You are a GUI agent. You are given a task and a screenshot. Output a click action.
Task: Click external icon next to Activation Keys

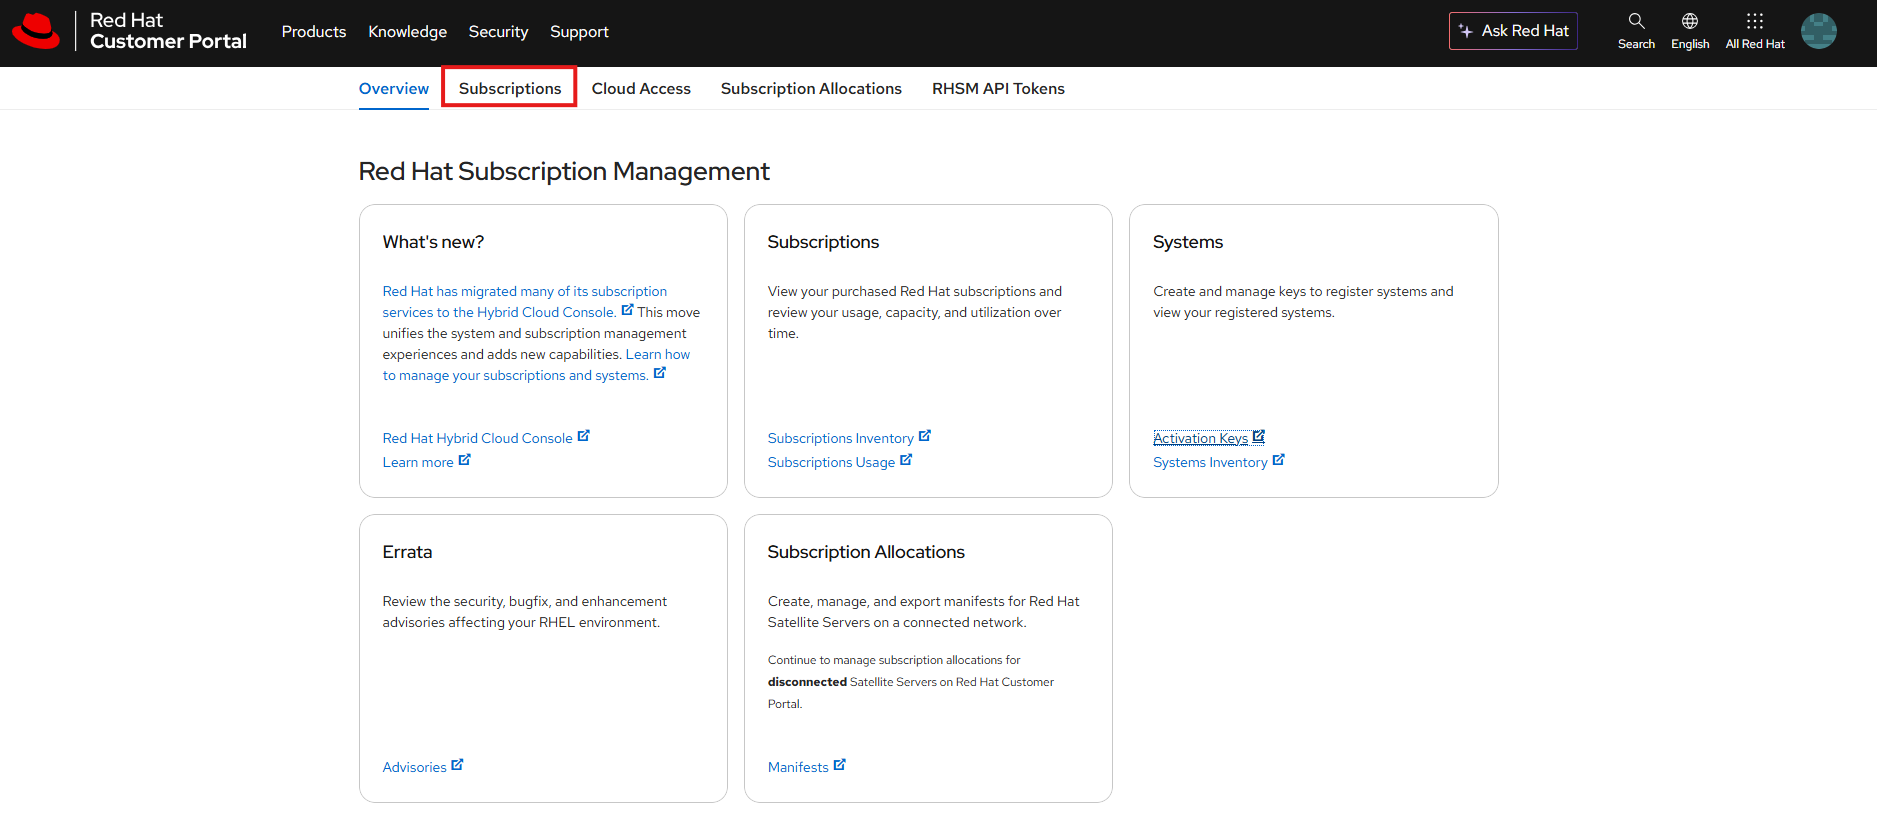1258,436
